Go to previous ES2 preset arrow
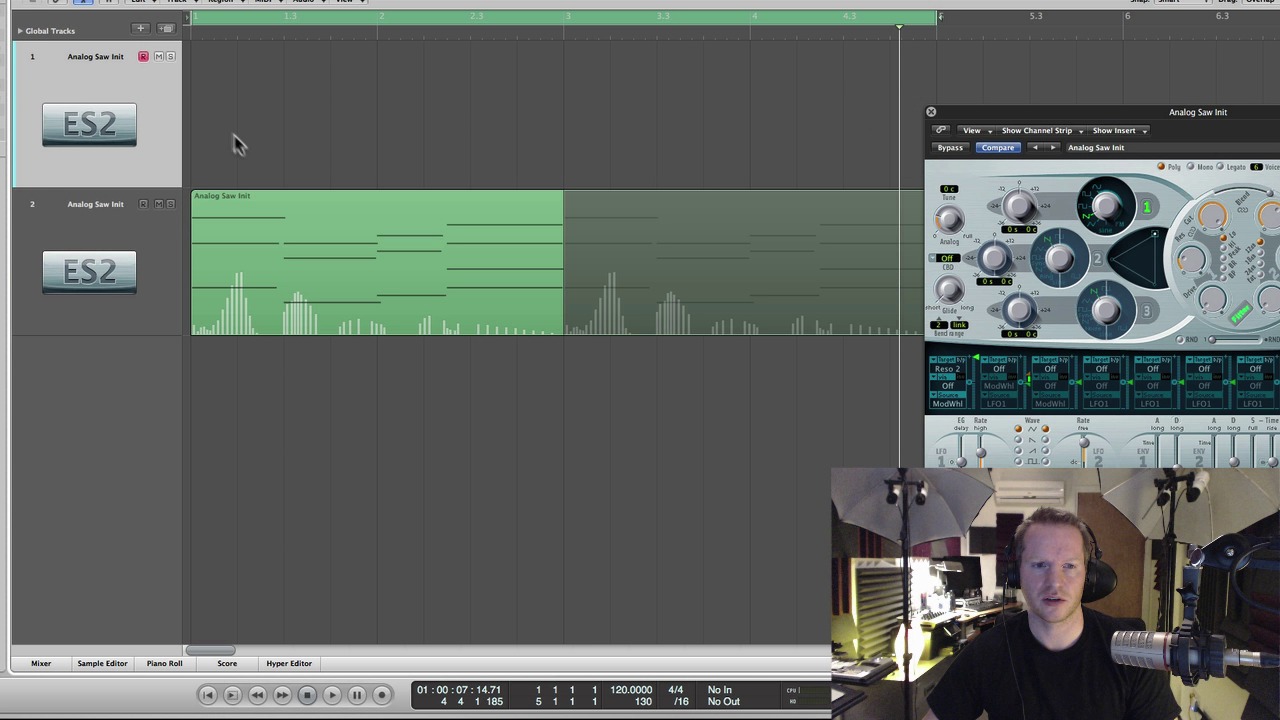Viewport: 1280px width, 720px height. (1035, 148)
